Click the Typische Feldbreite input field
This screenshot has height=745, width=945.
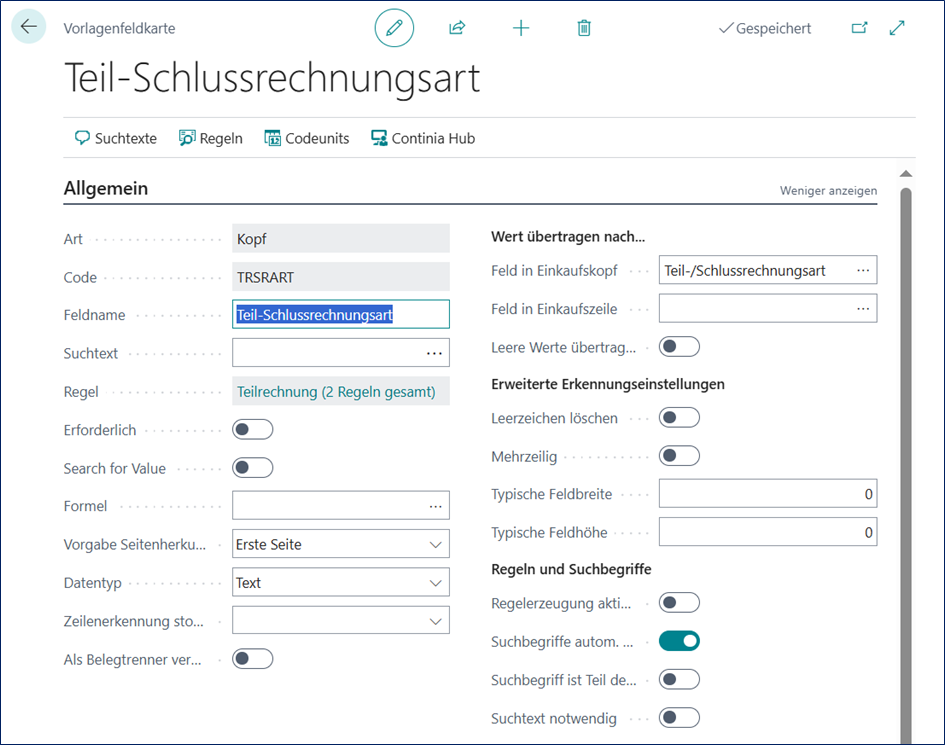[x=767, y=494]
